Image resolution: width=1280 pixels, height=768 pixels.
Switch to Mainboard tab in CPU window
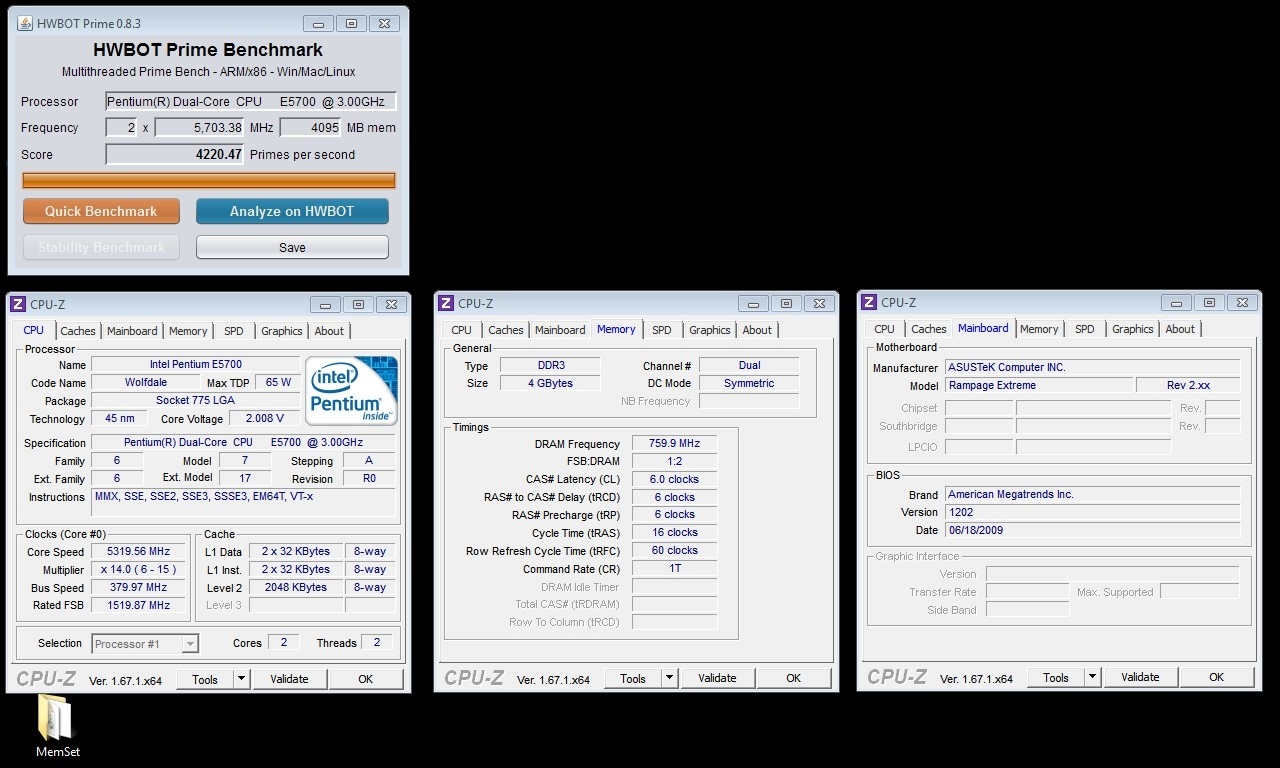pyautogui.click(x=132, y=331)
